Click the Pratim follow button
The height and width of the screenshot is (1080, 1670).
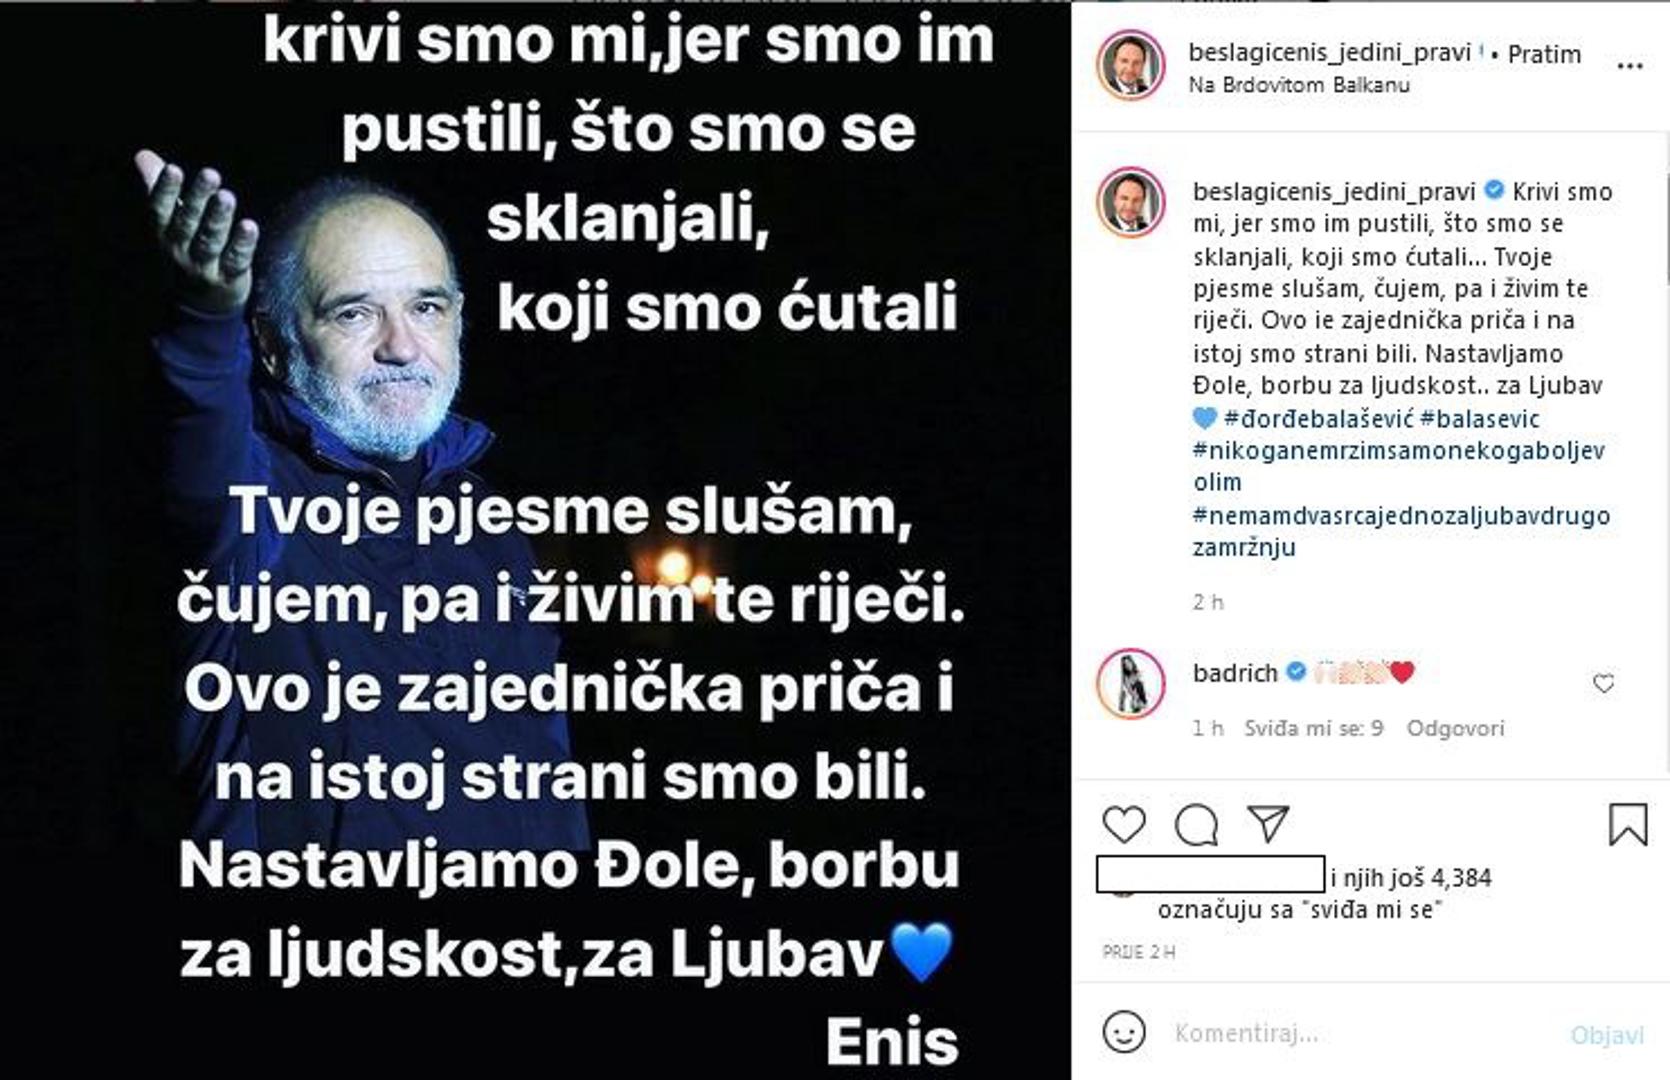[1544, 54]
